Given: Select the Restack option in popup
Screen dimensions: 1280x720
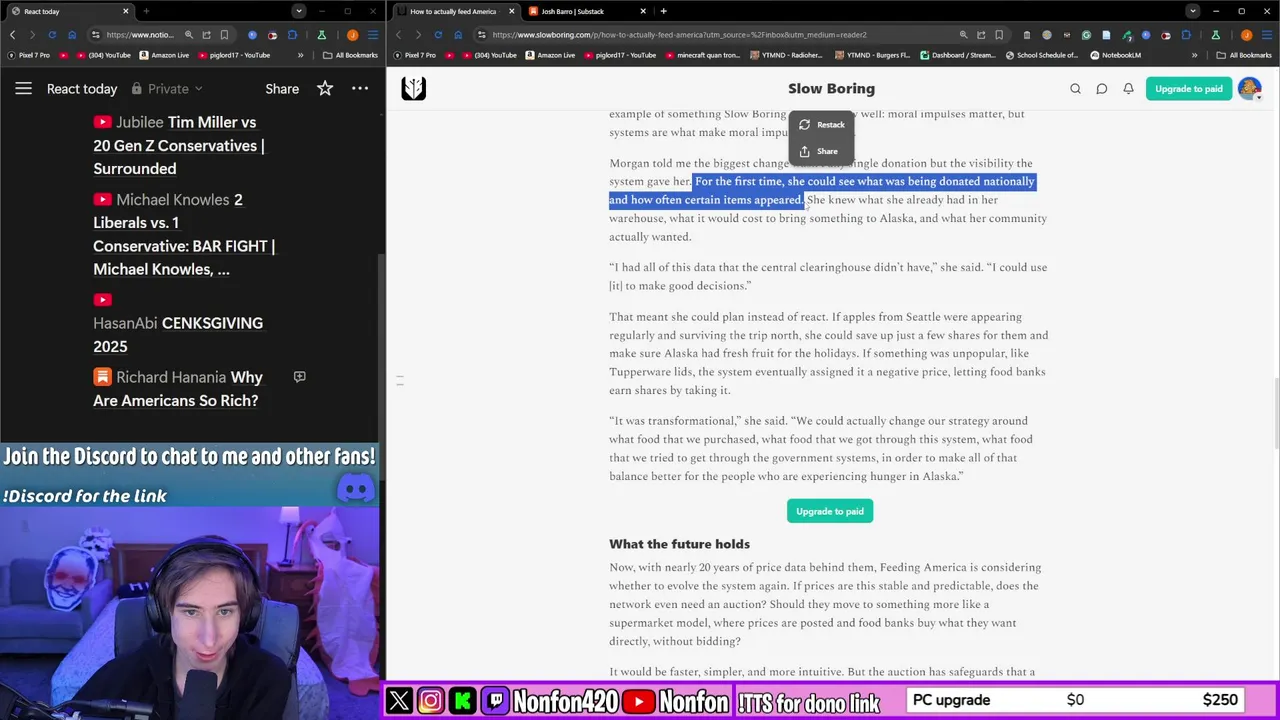Looking at the screenshot, I should click(822, 125).
